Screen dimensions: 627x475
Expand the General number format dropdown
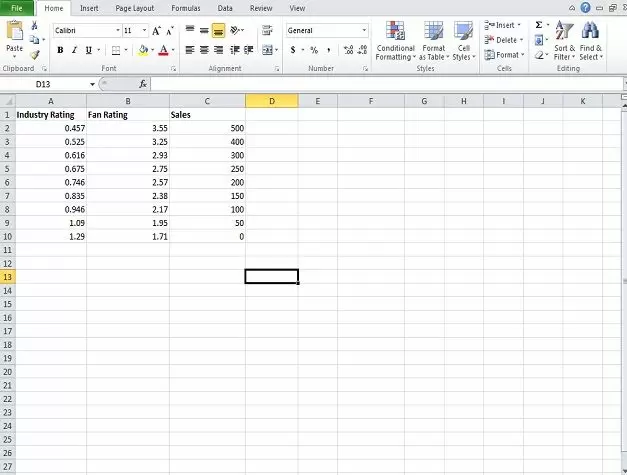tap(364, 31)
